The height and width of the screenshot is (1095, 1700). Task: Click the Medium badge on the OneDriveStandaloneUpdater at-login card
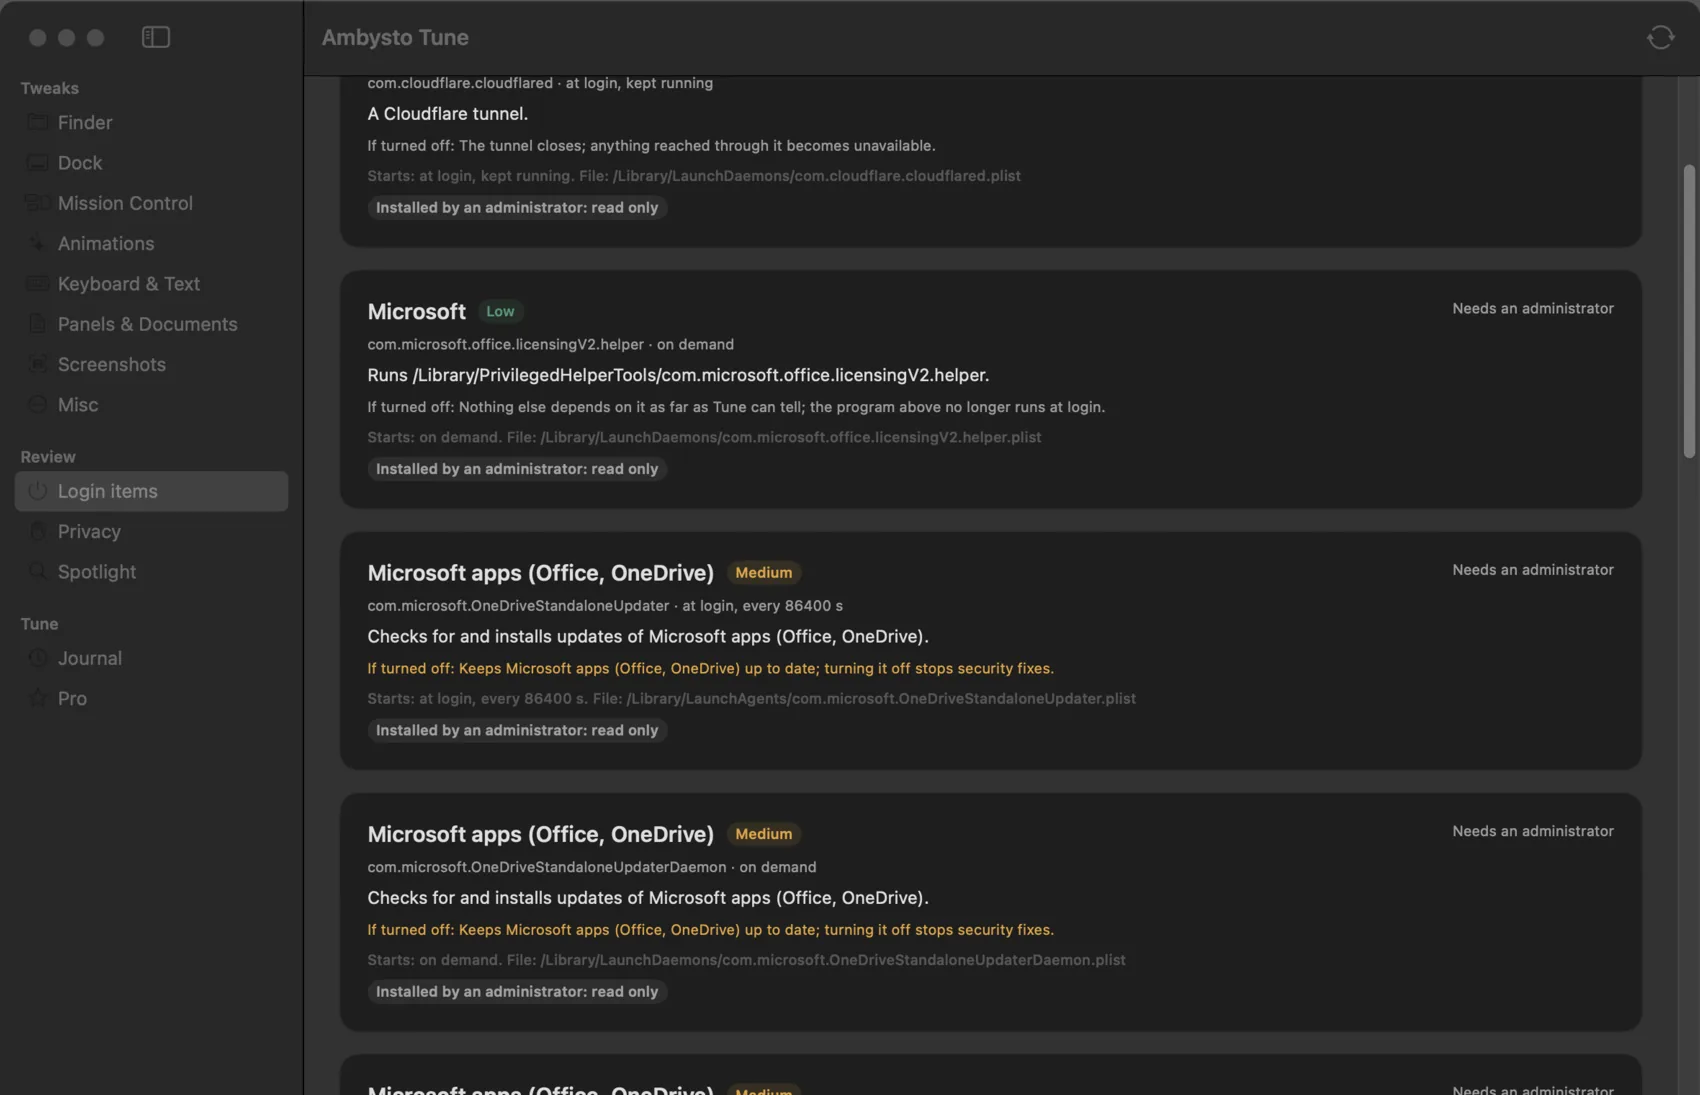pyautogui.click(x=763, y=573)
